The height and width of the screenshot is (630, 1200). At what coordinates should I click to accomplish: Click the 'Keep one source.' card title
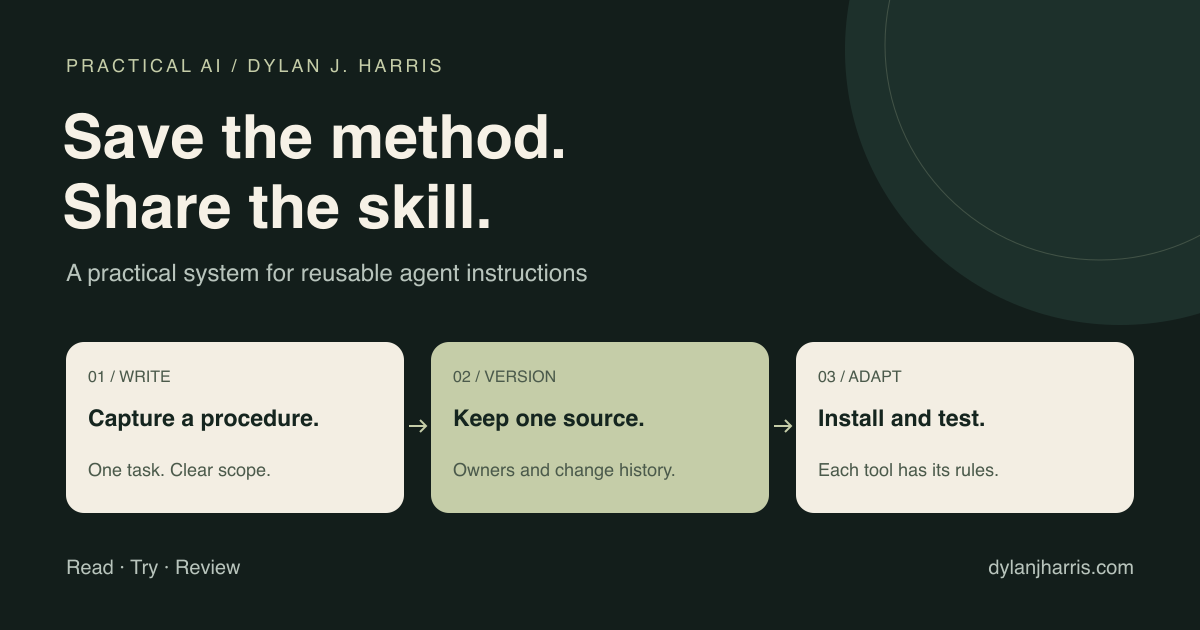(x=549, y=419)
